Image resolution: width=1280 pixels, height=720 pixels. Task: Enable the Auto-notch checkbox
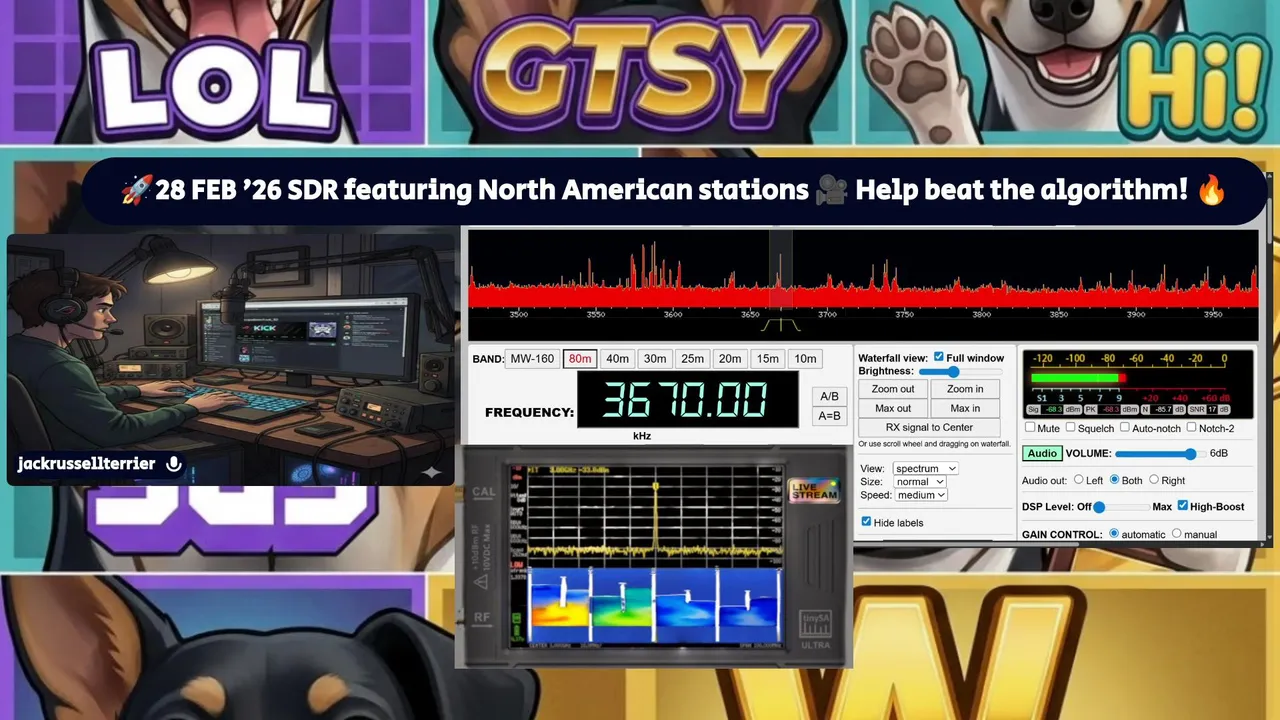tap(1124, 428)
